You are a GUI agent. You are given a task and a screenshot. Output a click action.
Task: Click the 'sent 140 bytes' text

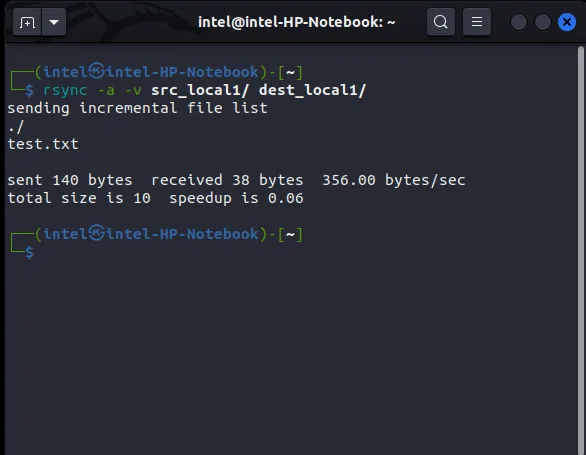(70, 180)
